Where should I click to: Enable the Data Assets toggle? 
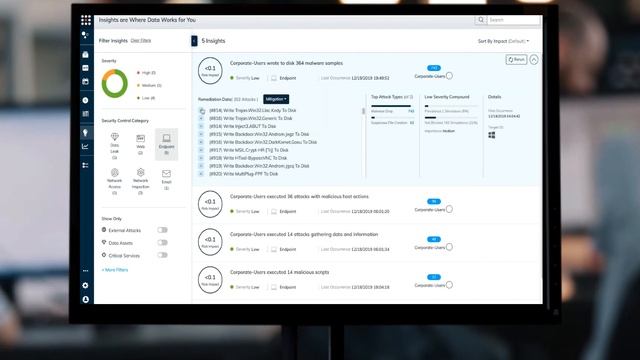click(162, 243)
